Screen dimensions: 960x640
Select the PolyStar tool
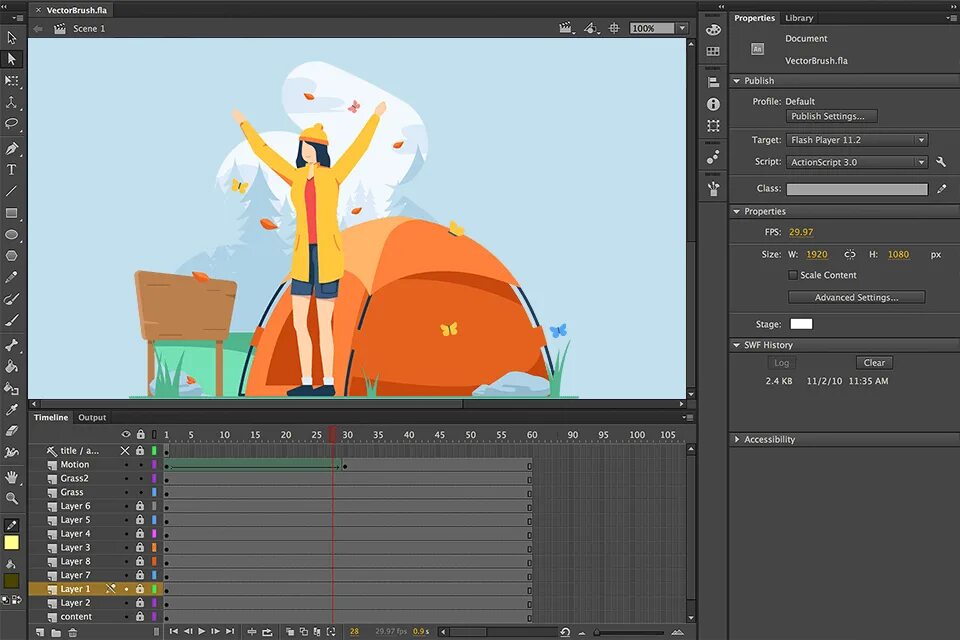pos(12,256)
